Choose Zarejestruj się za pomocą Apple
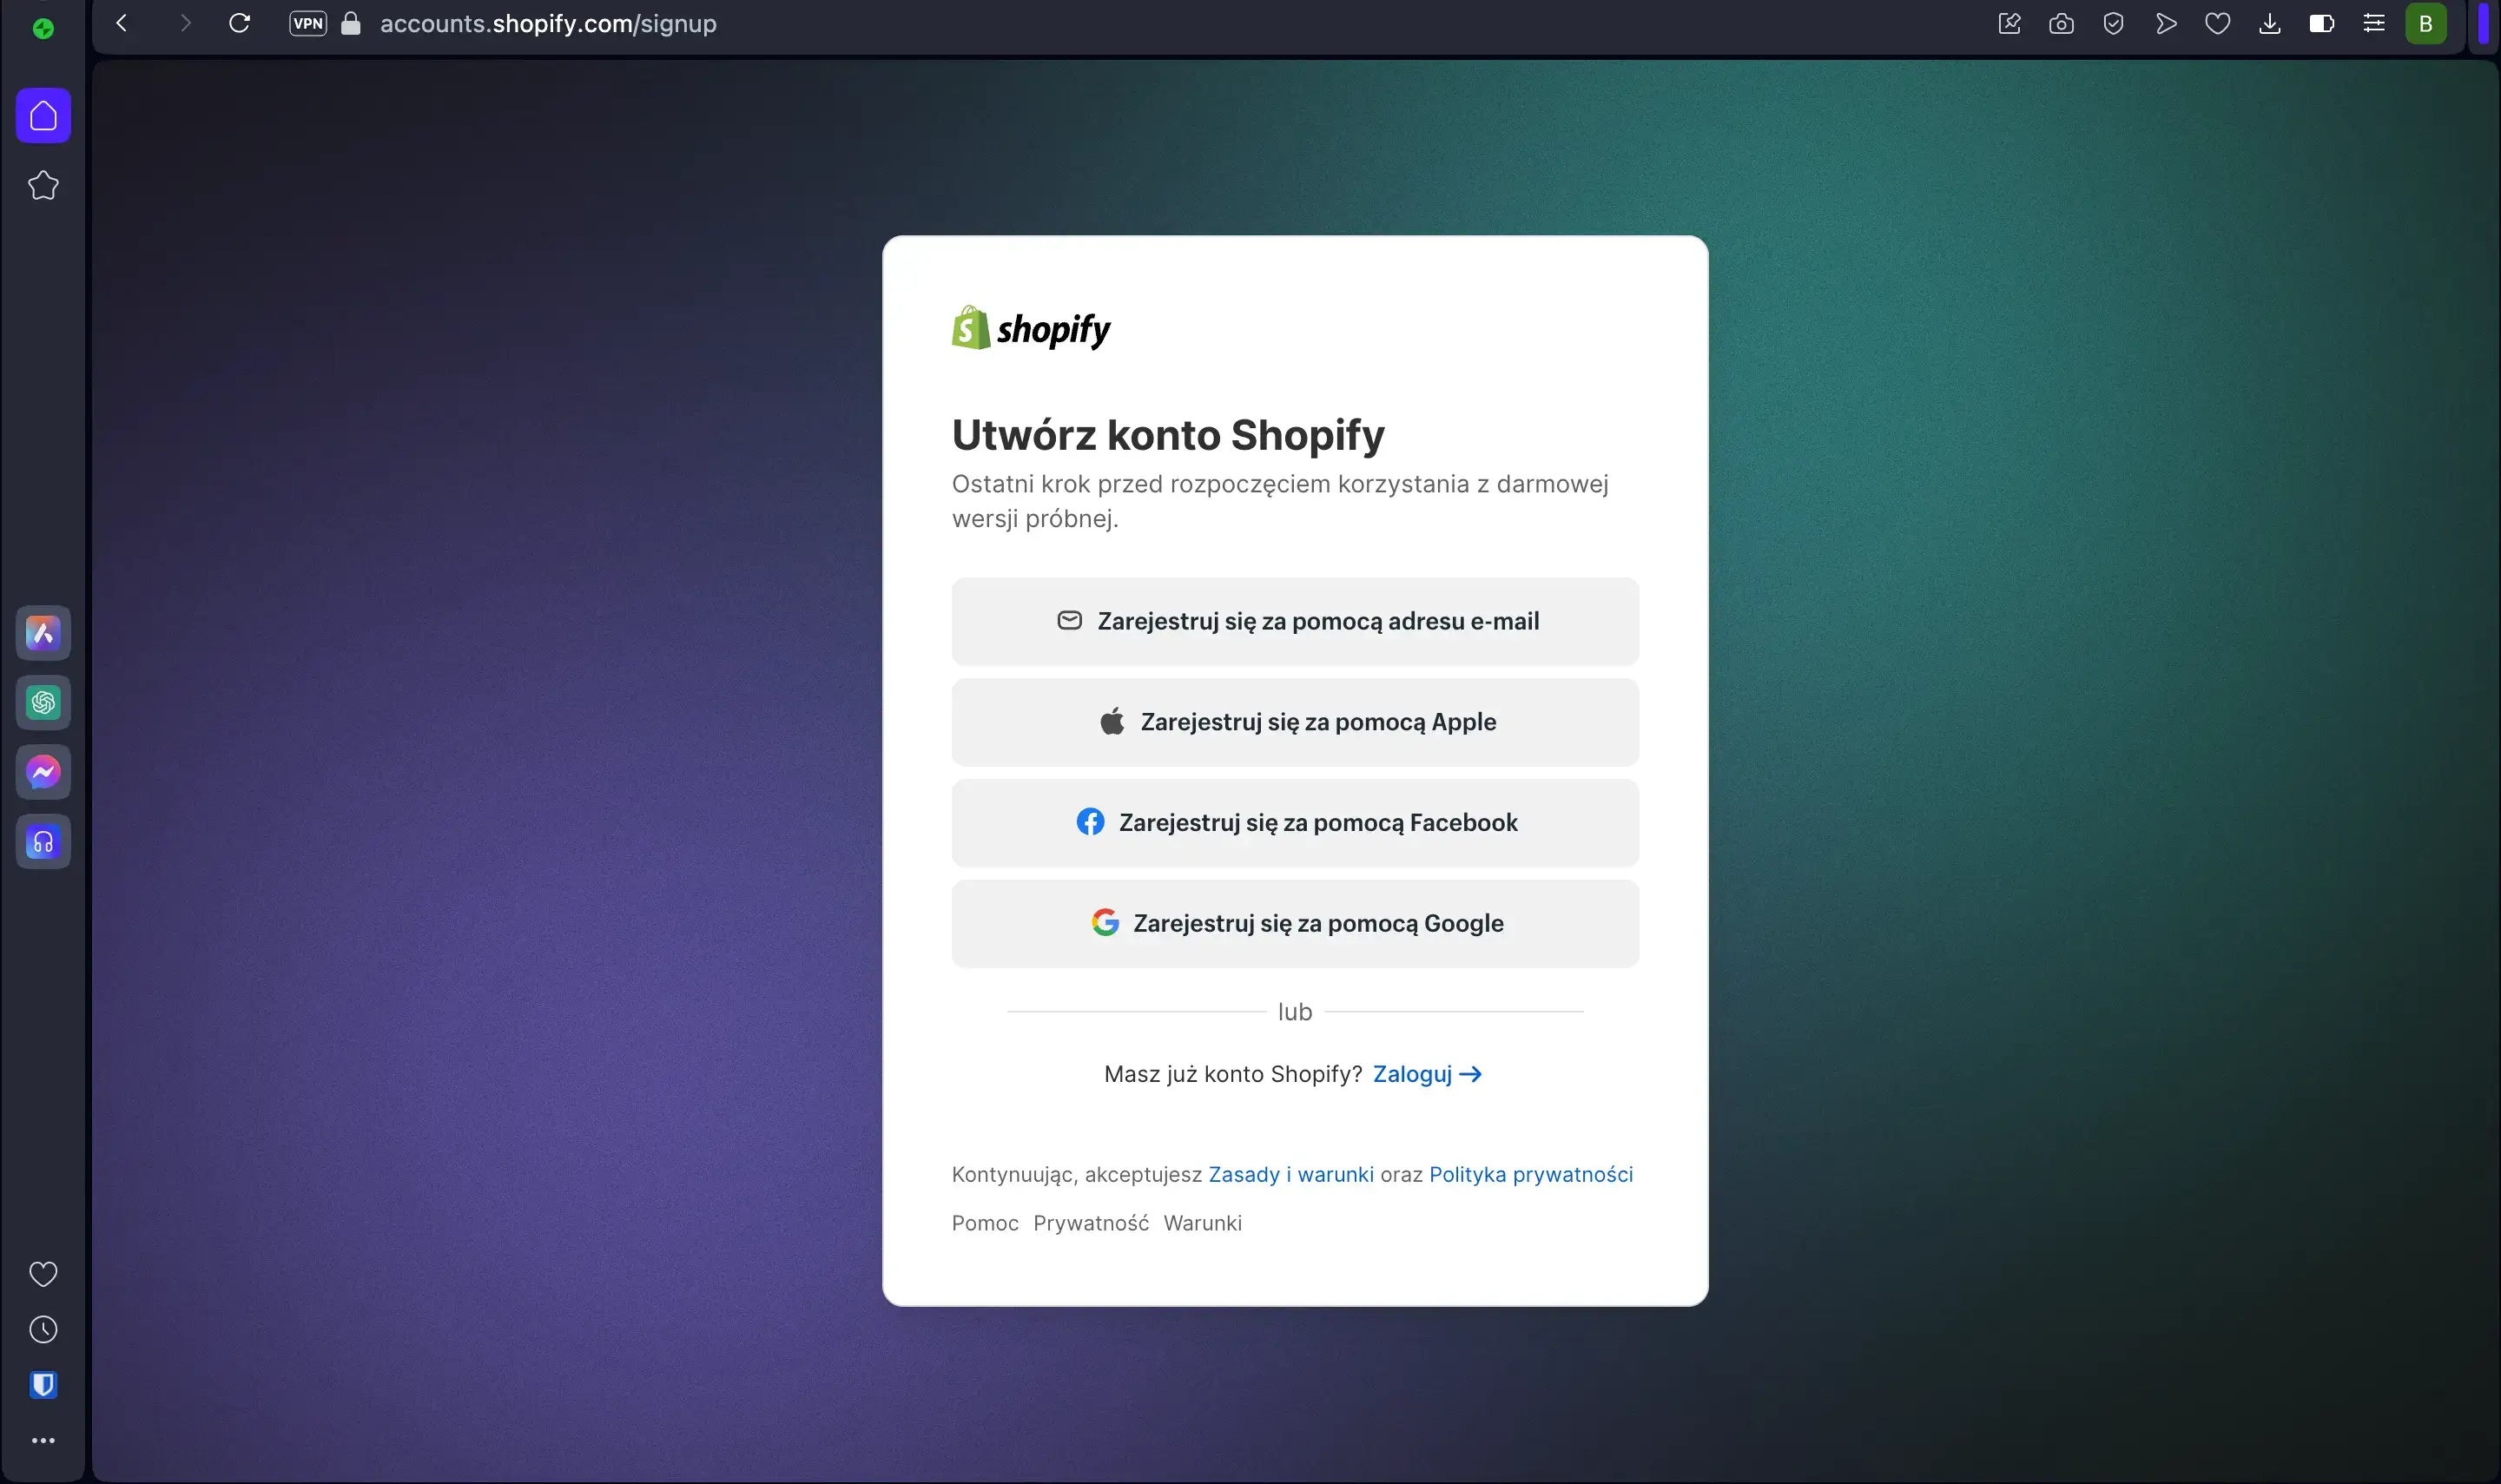Image resolution: width=2501 pixels, height=1484 pixels. 1295,722
